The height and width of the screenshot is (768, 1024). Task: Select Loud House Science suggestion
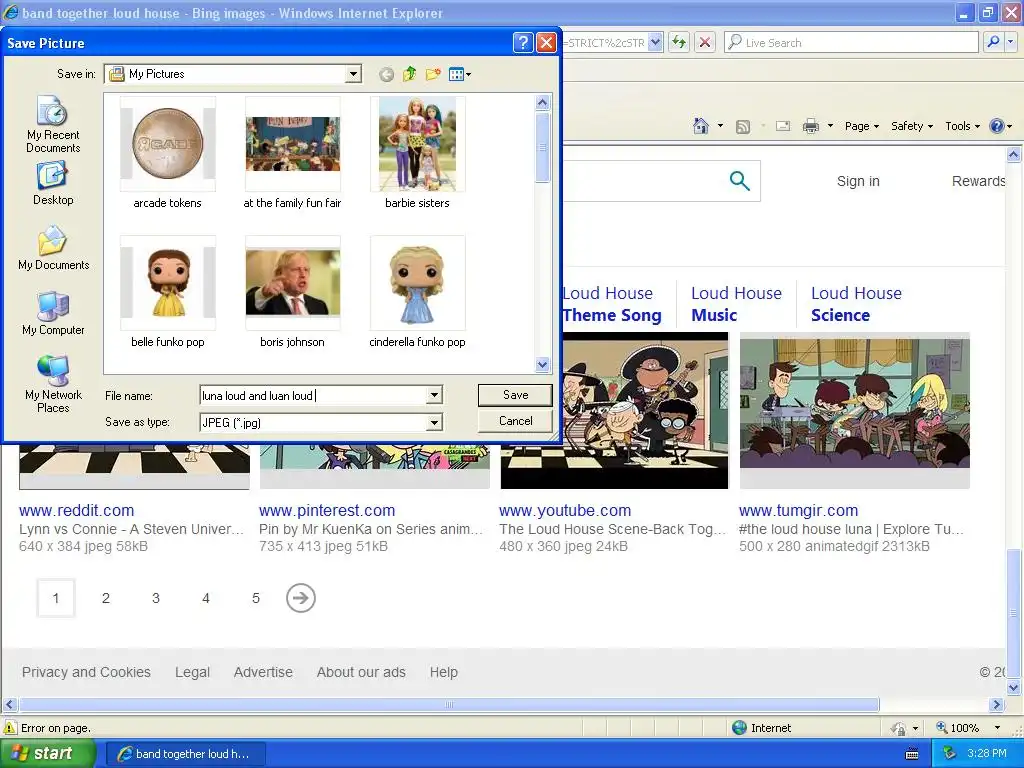(856, 304)
